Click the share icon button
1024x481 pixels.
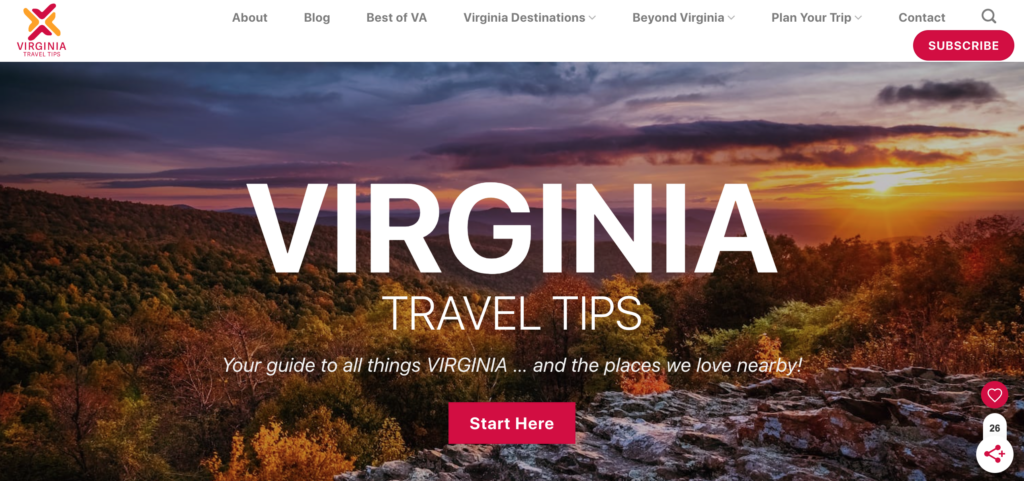[994, 454]
